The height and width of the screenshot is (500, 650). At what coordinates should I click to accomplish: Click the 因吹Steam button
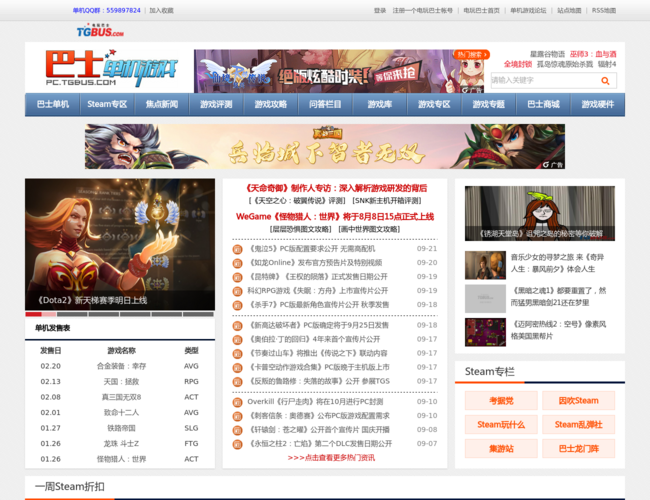[579, 400]
